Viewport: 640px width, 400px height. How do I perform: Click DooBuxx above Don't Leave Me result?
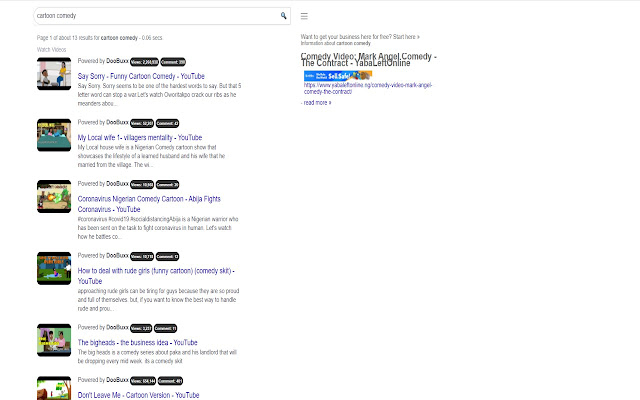coord(118,380)
